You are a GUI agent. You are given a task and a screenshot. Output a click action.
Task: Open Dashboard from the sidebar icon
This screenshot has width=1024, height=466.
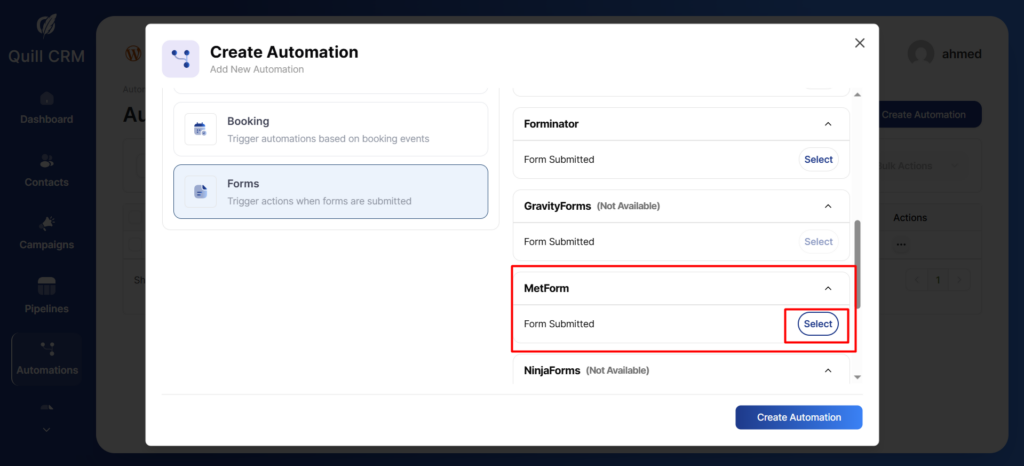click(46, 99)
